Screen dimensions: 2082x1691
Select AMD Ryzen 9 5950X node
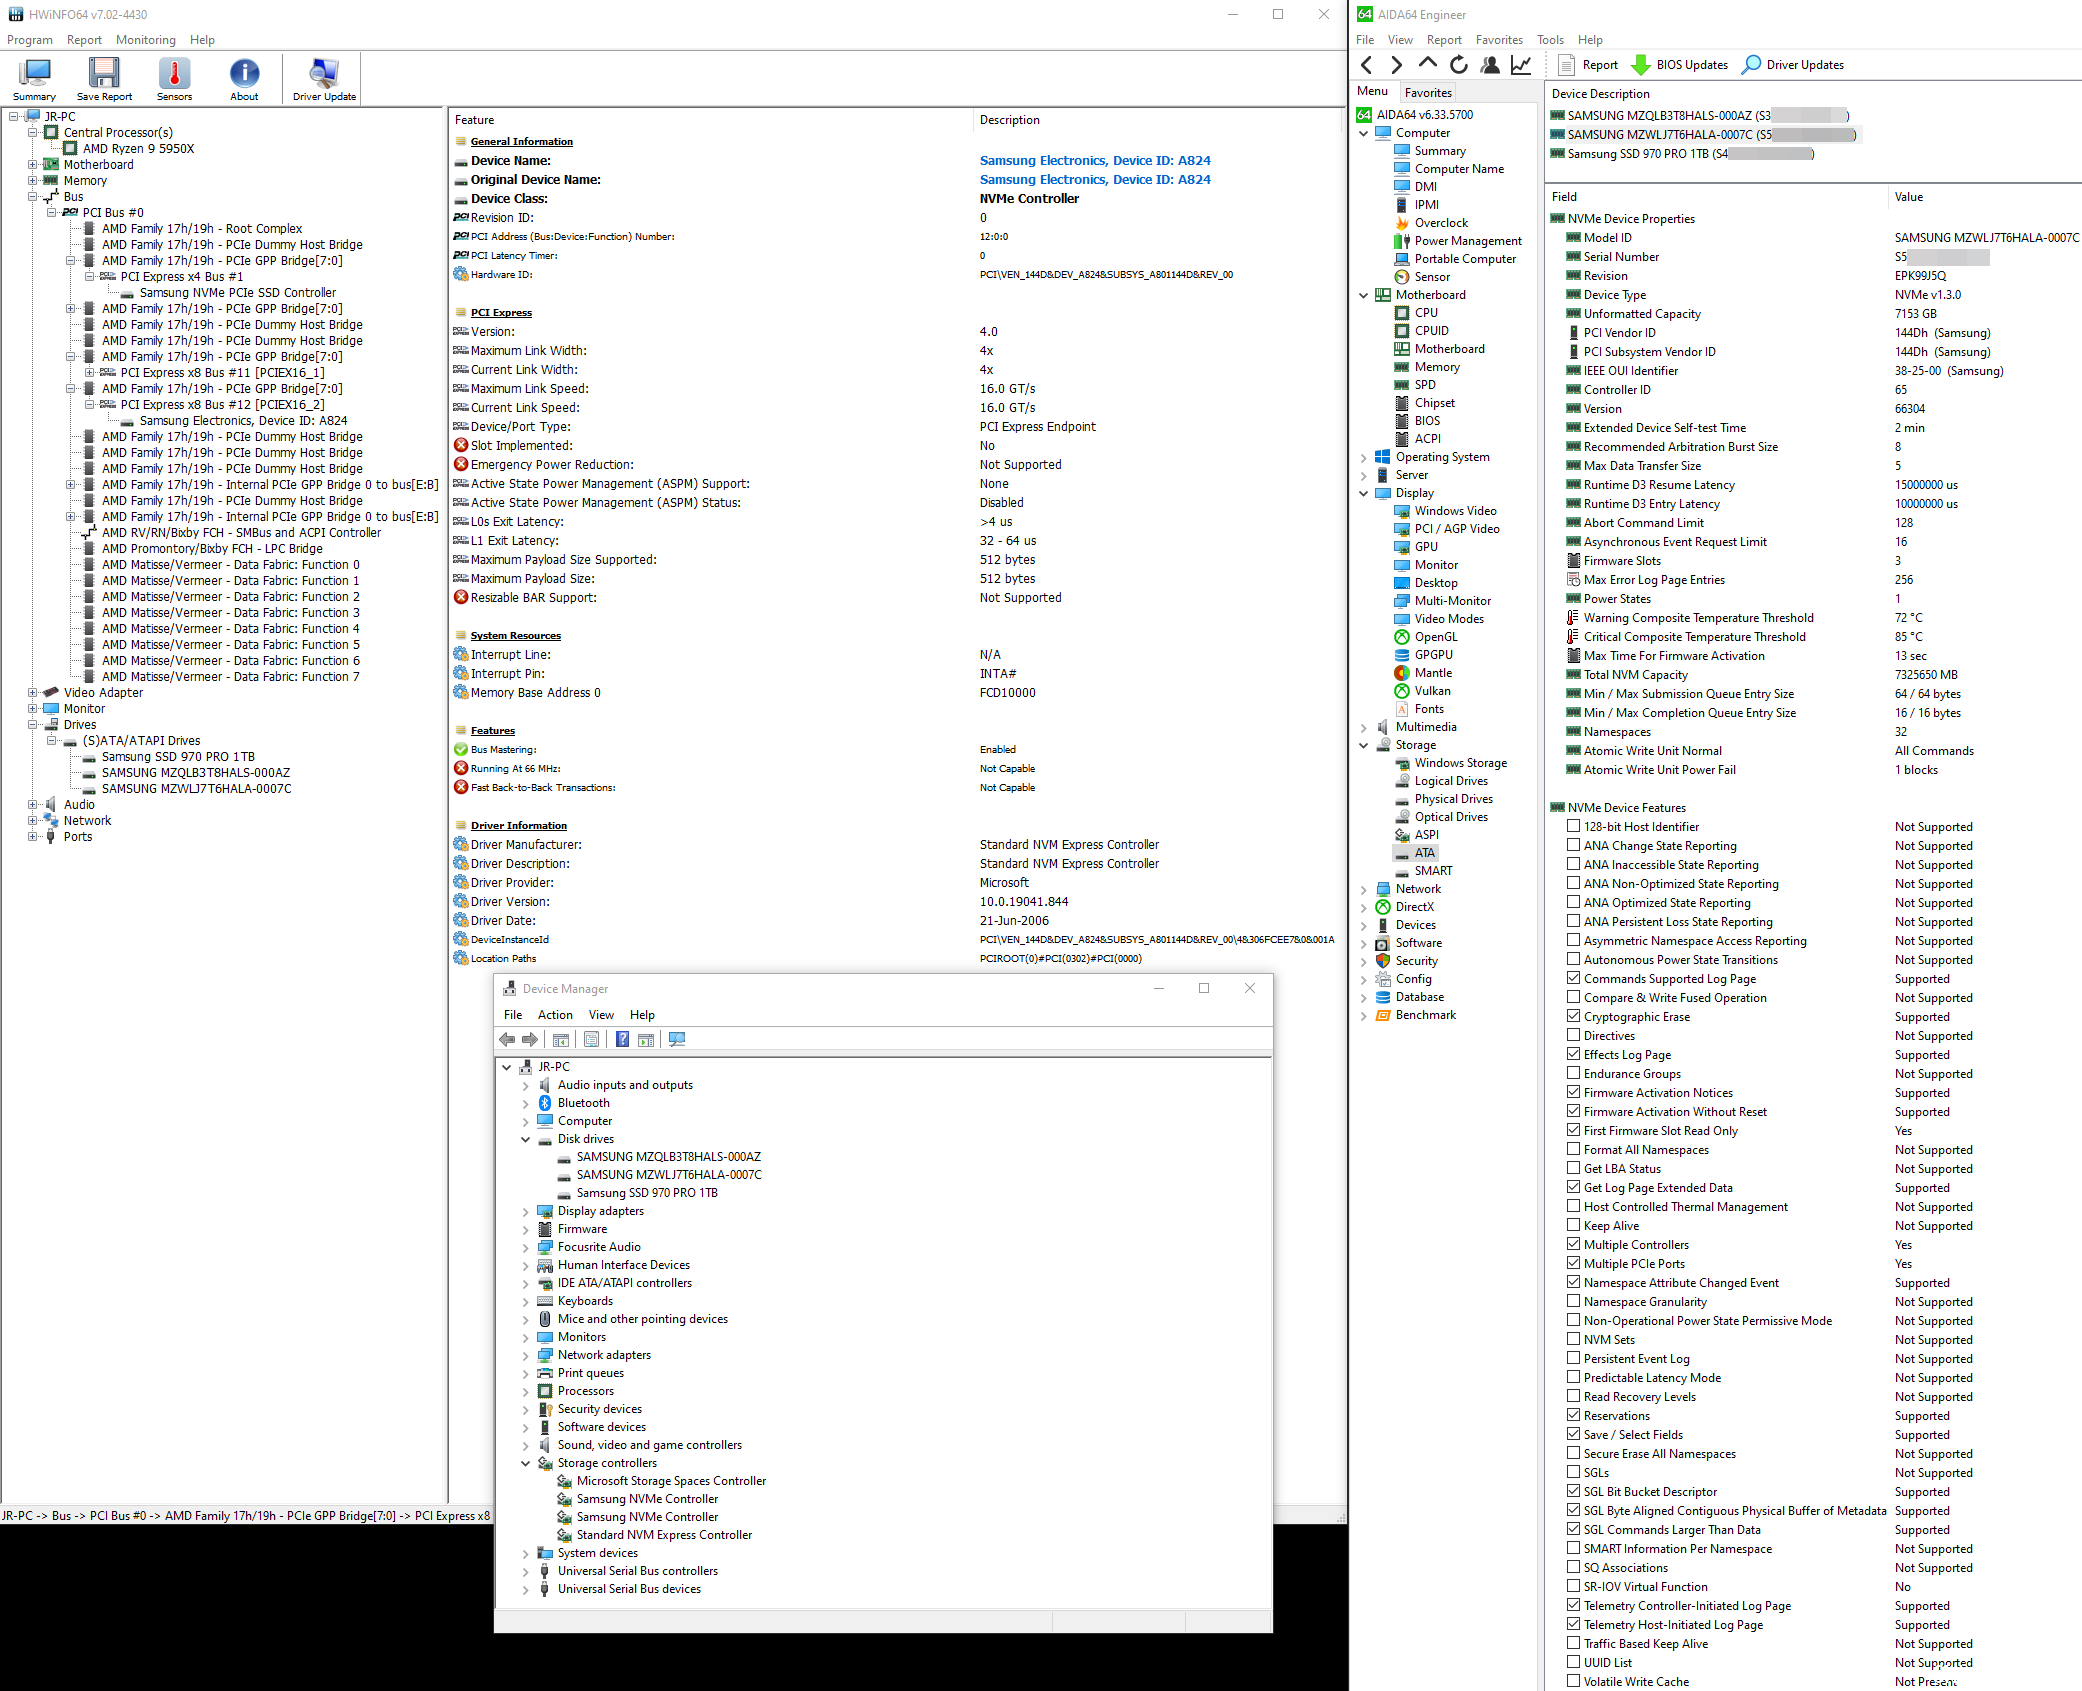pyautogui.click(x=139, y=149)
